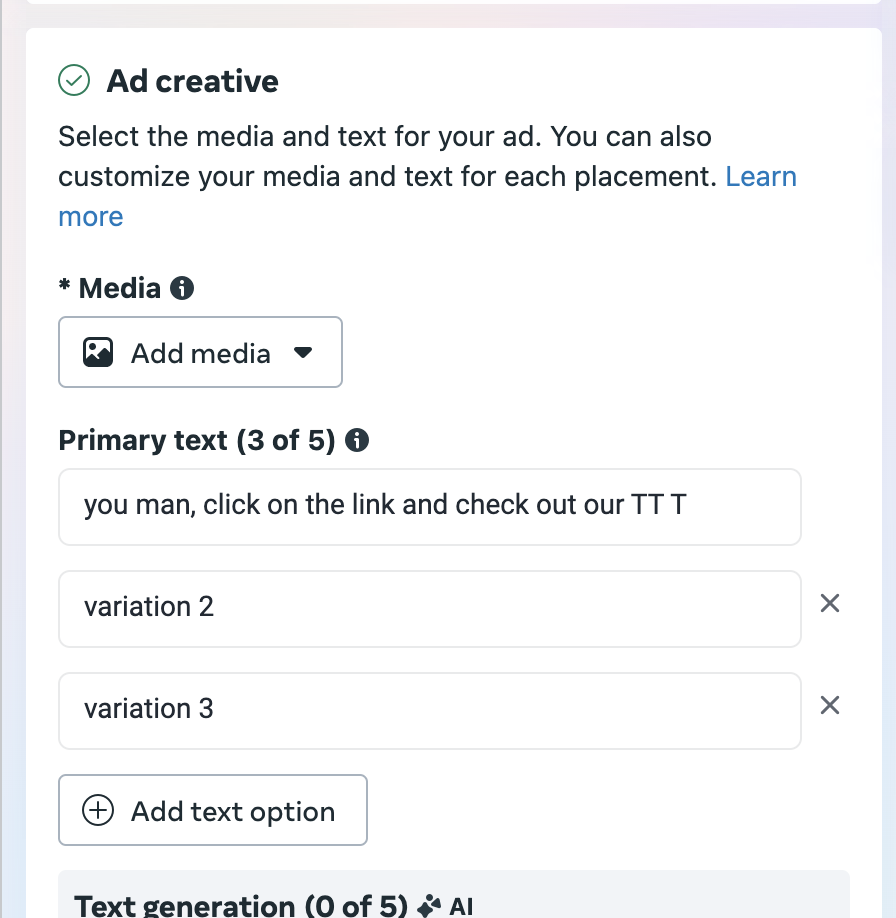Click the AI sparkle icon near Text generation
The image size is (896, 918).
(x=426, y=905)
